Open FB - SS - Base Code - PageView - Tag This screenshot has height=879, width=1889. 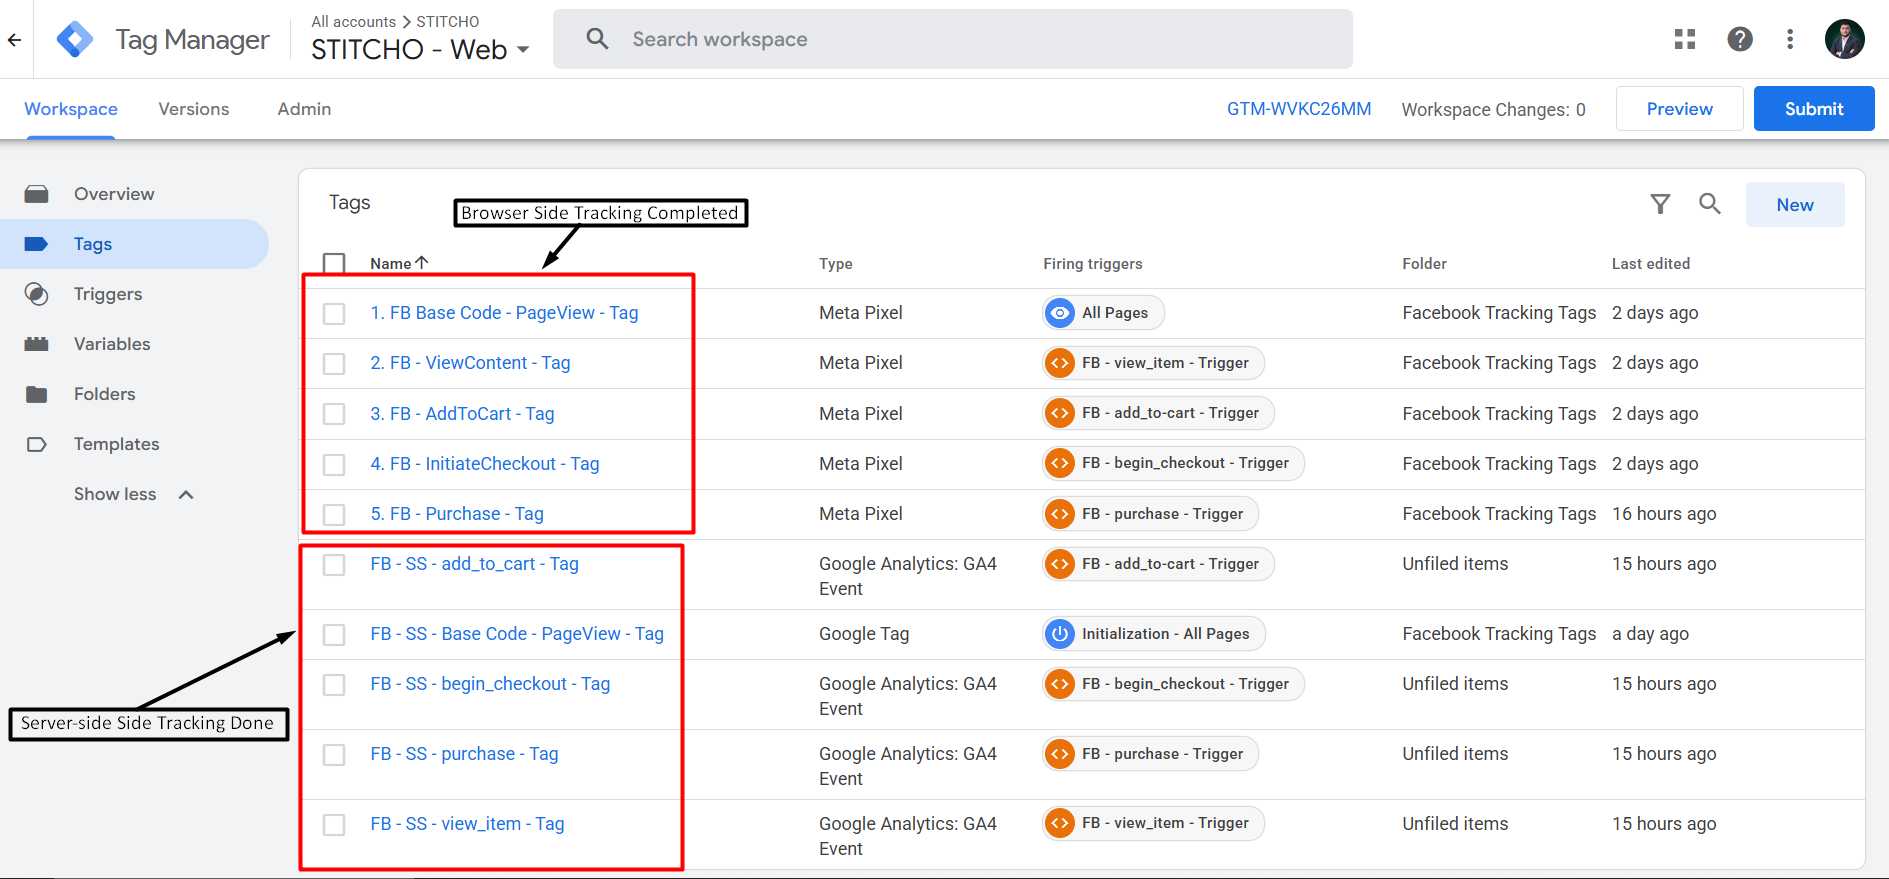517,634
